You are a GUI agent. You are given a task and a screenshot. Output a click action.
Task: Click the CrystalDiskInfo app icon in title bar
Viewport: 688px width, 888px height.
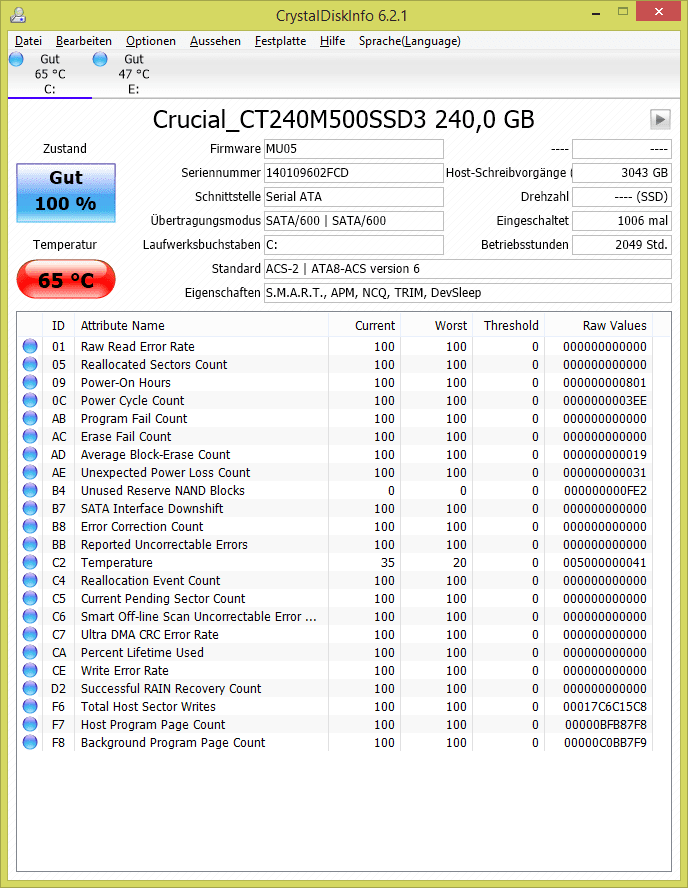pos(18,15)
